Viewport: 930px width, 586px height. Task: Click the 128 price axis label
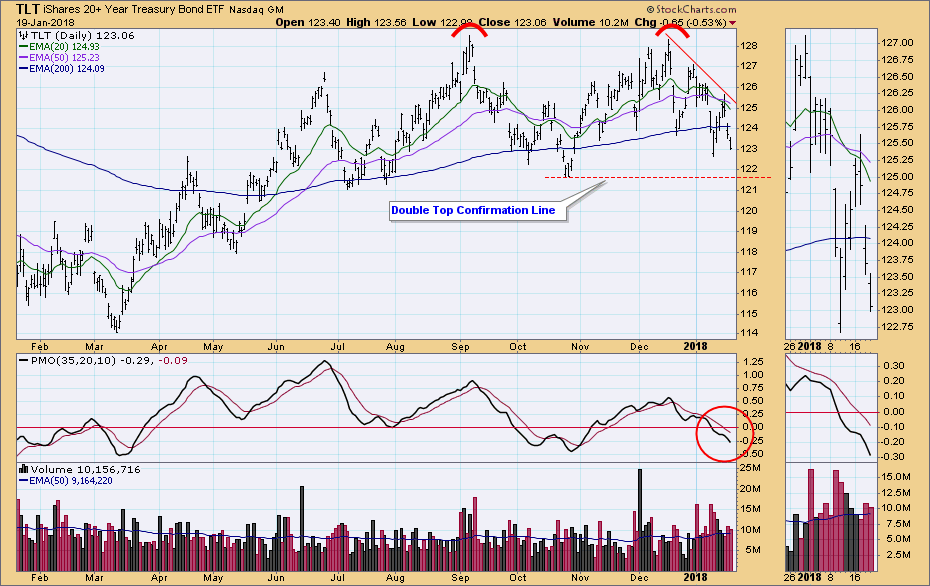coord(749,46)
